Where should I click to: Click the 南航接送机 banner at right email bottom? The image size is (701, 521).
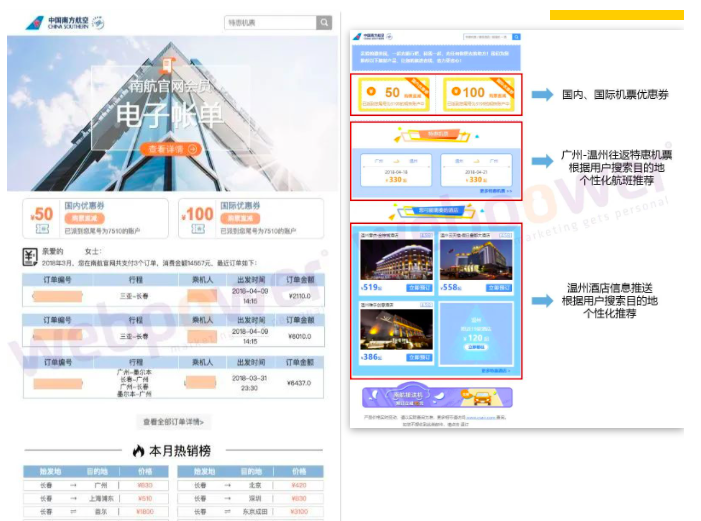(435, 397)
